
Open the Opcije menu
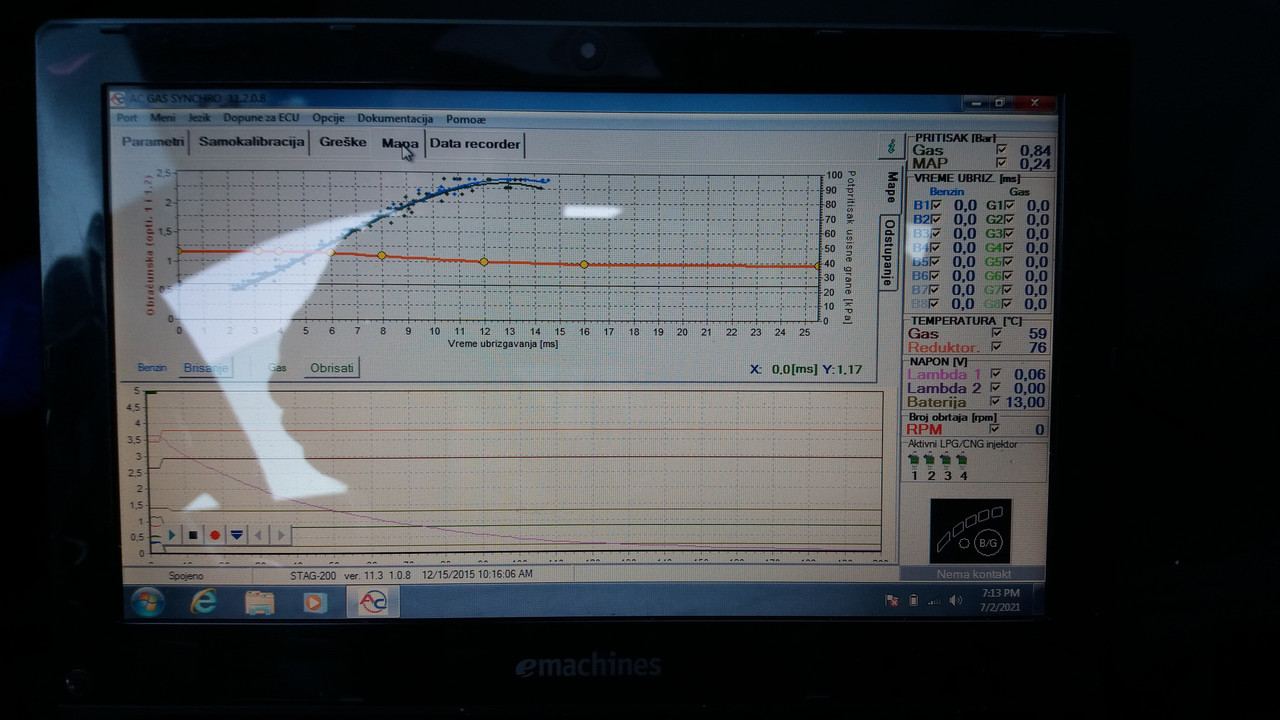[328, 118]
